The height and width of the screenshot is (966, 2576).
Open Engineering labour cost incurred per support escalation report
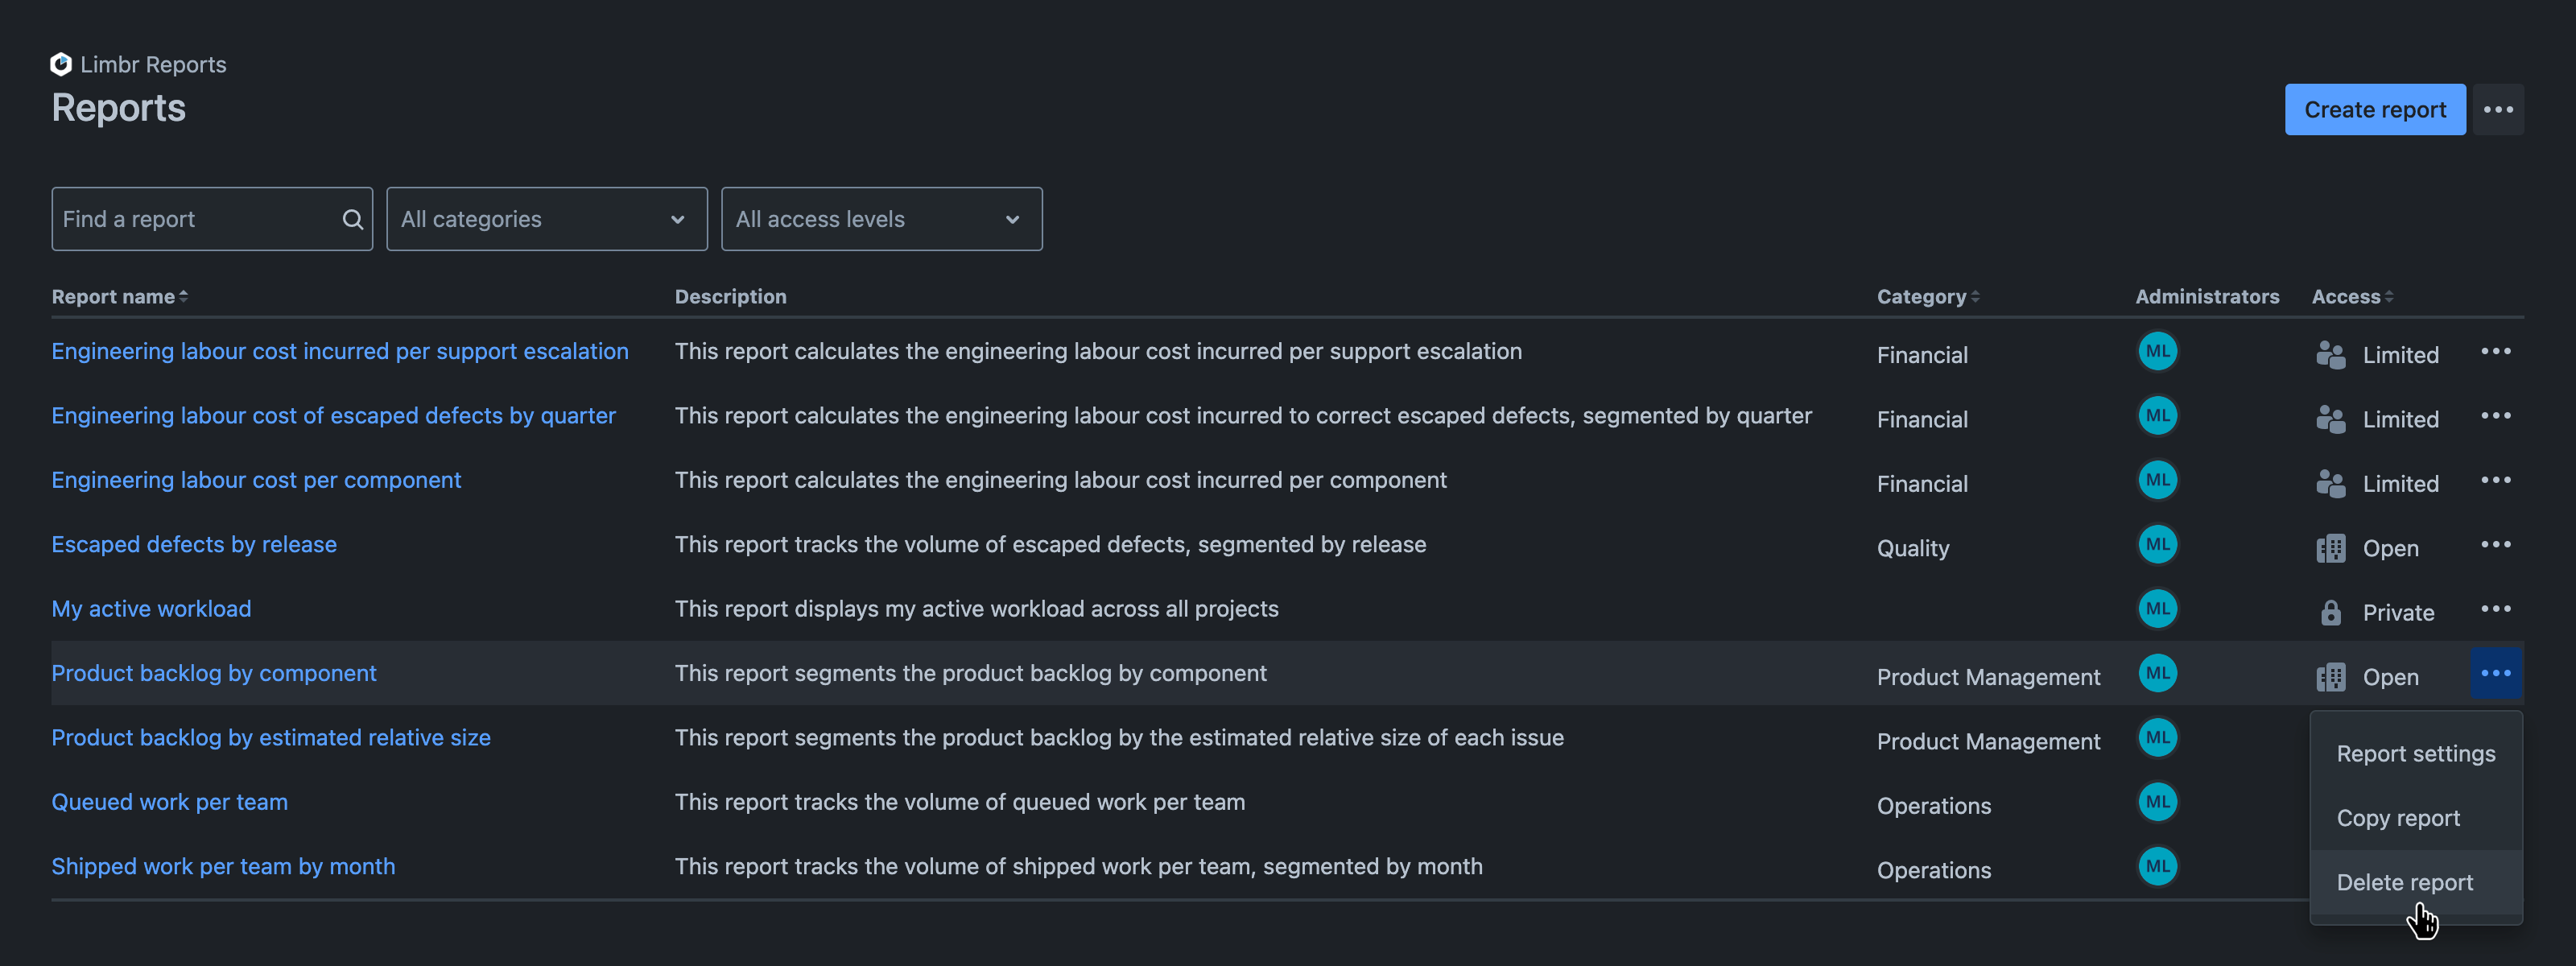click(x=340, y=351)
